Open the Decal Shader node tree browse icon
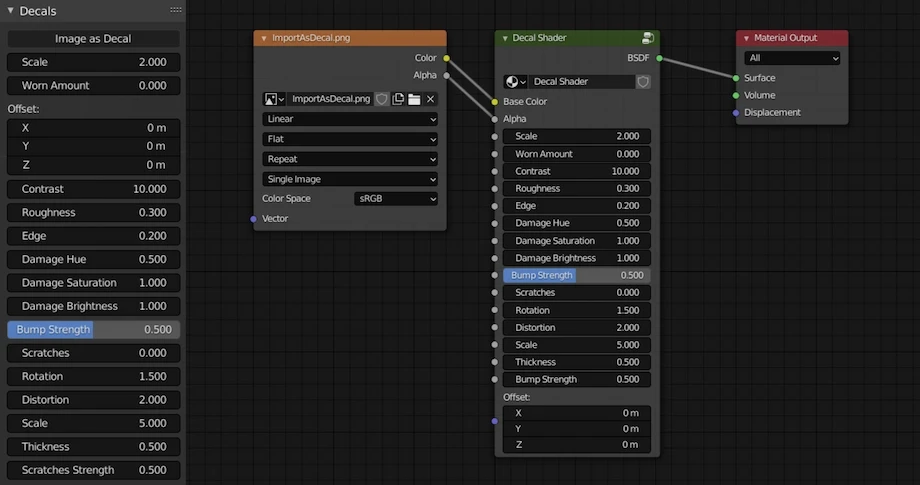Image resolution: width=920 pixels, height=485 pixels. tap(516, 82)
